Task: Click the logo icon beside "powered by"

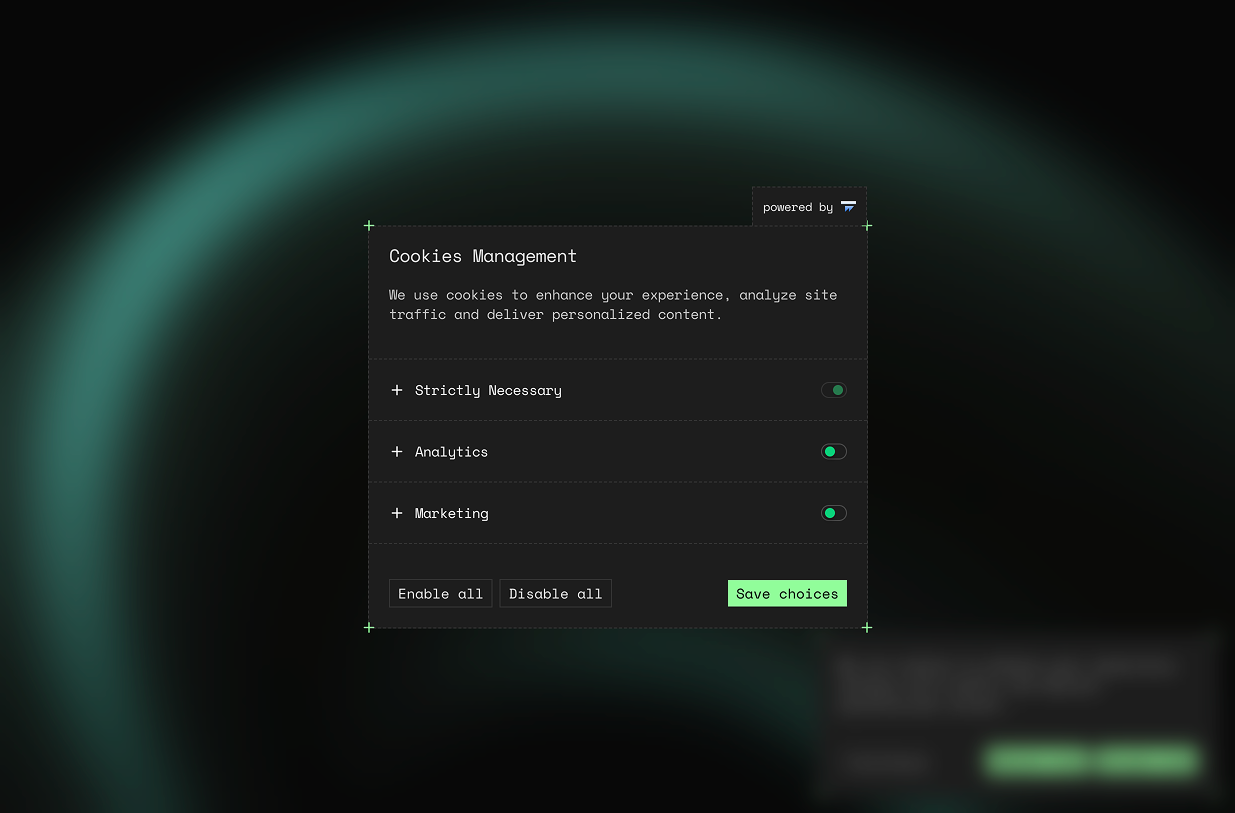Action: [848, 207]
